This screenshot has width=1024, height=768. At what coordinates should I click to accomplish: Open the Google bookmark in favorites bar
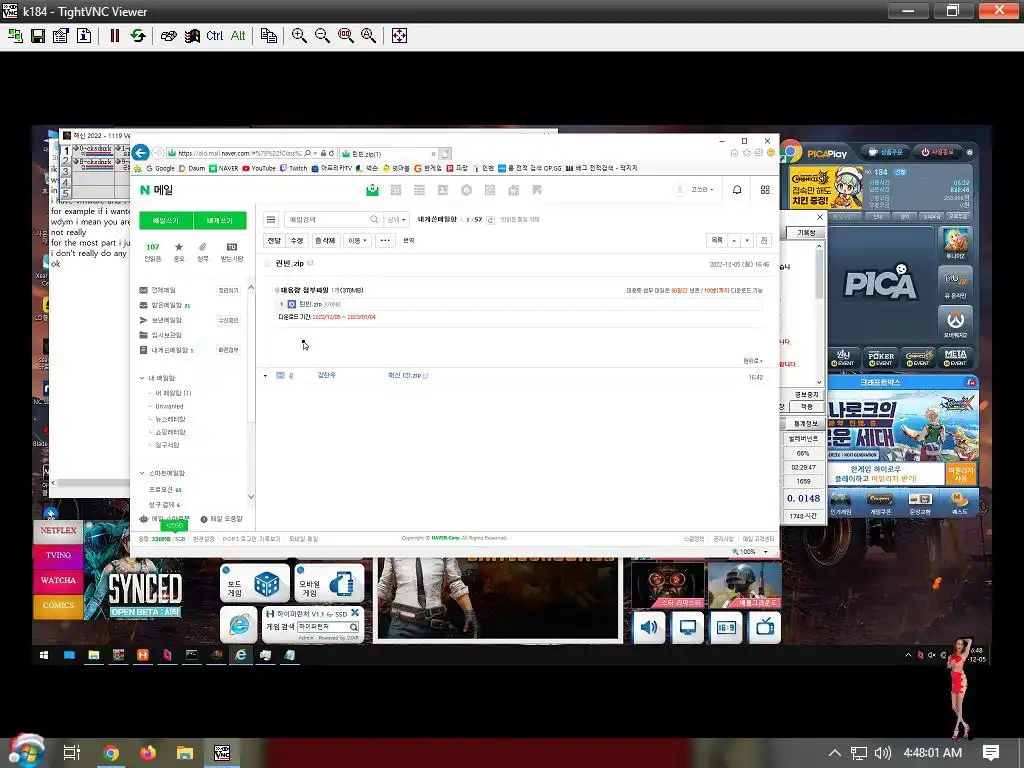pyautogui.click(x=160, y=168)
